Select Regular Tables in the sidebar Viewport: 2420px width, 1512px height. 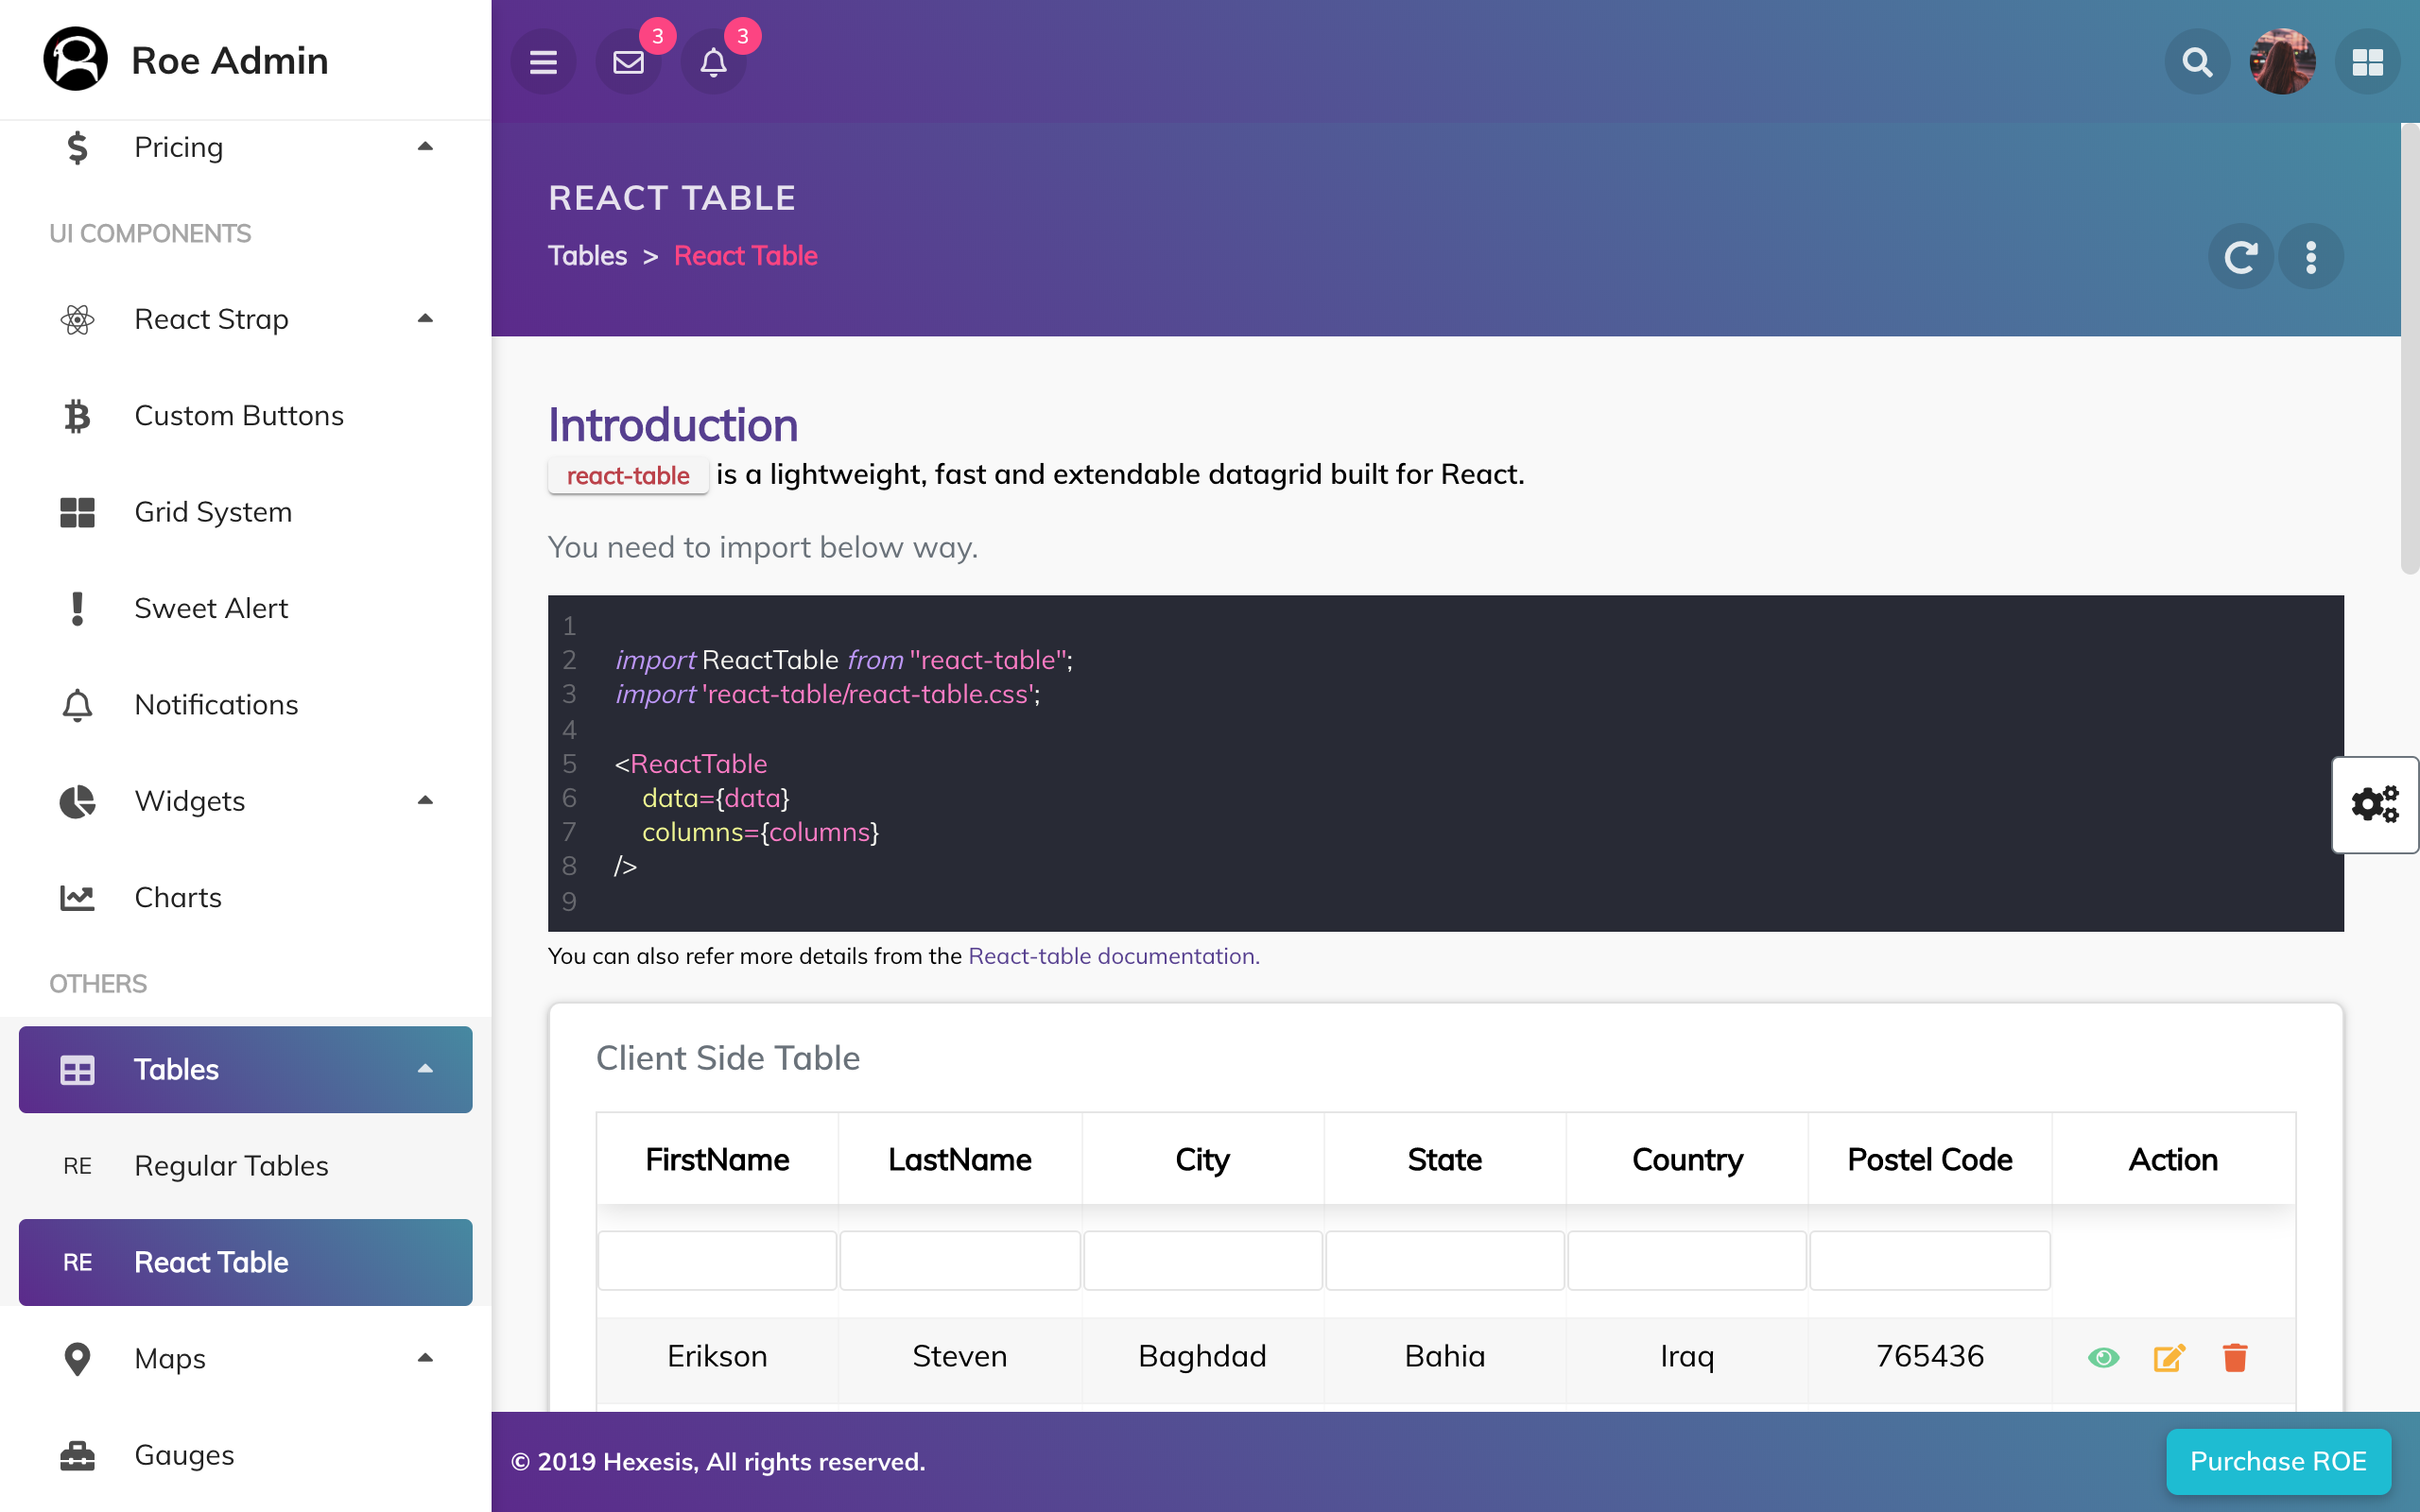[x=230, y=1165]
